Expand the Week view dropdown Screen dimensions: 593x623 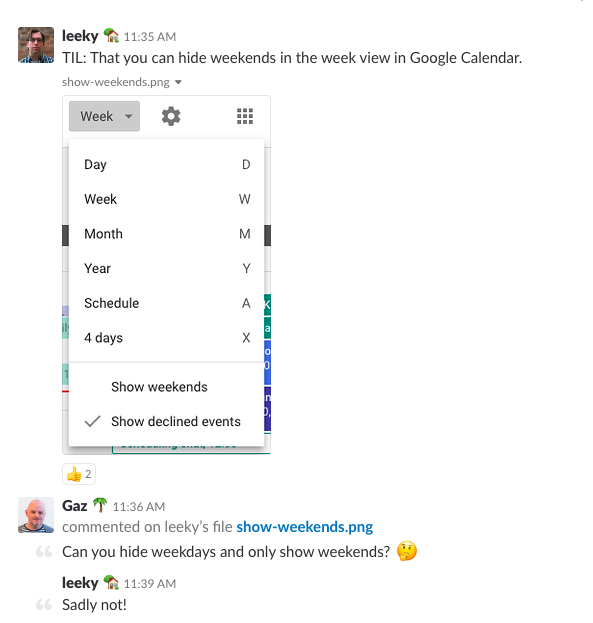pyautogui.click(x=104, y=116)
